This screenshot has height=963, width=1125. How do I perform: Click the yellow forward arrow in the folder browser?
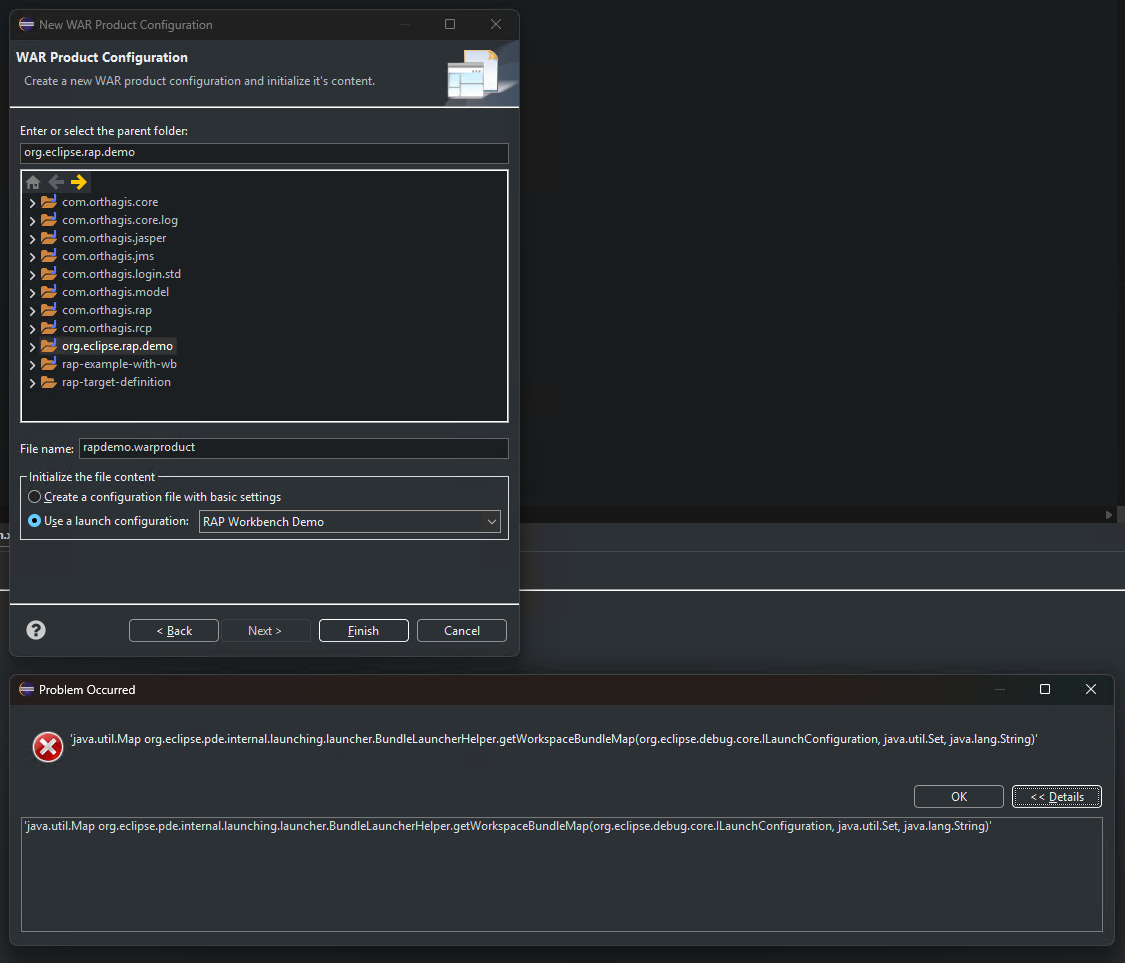[x=78, y=182]
